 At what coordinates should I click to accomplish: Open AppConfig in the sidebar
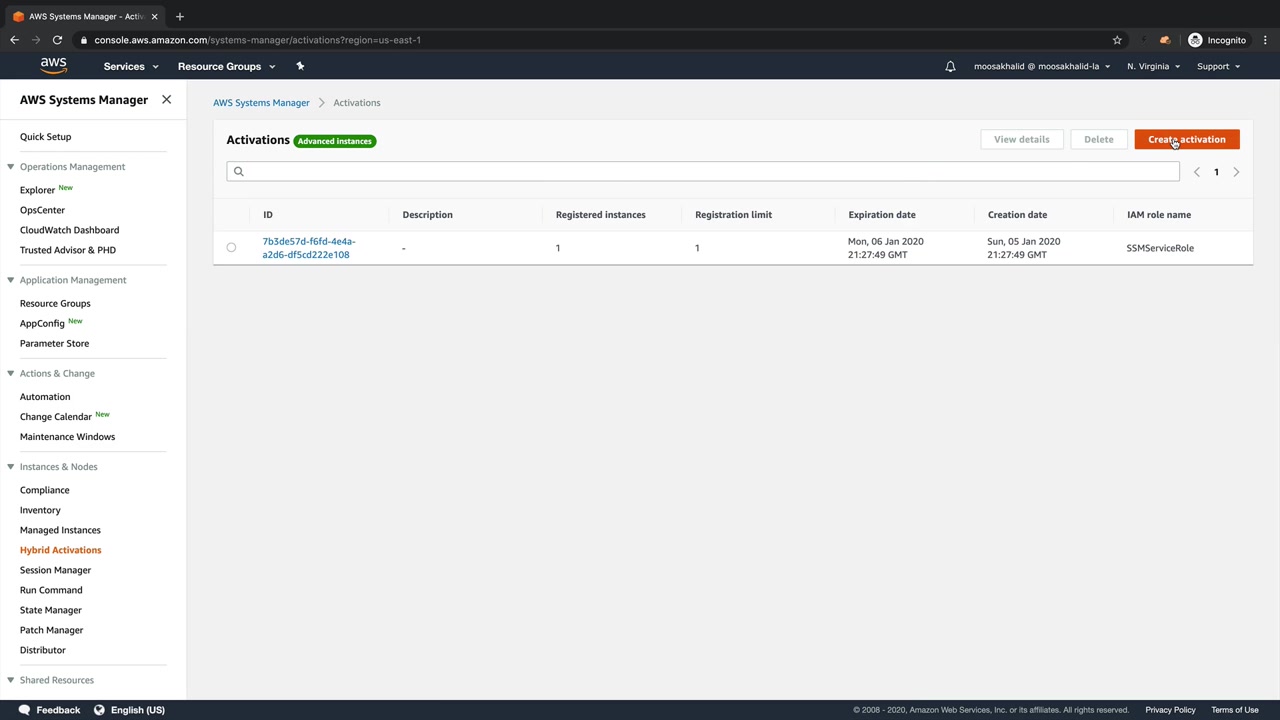pyautogui.click(x=42, y=323)
